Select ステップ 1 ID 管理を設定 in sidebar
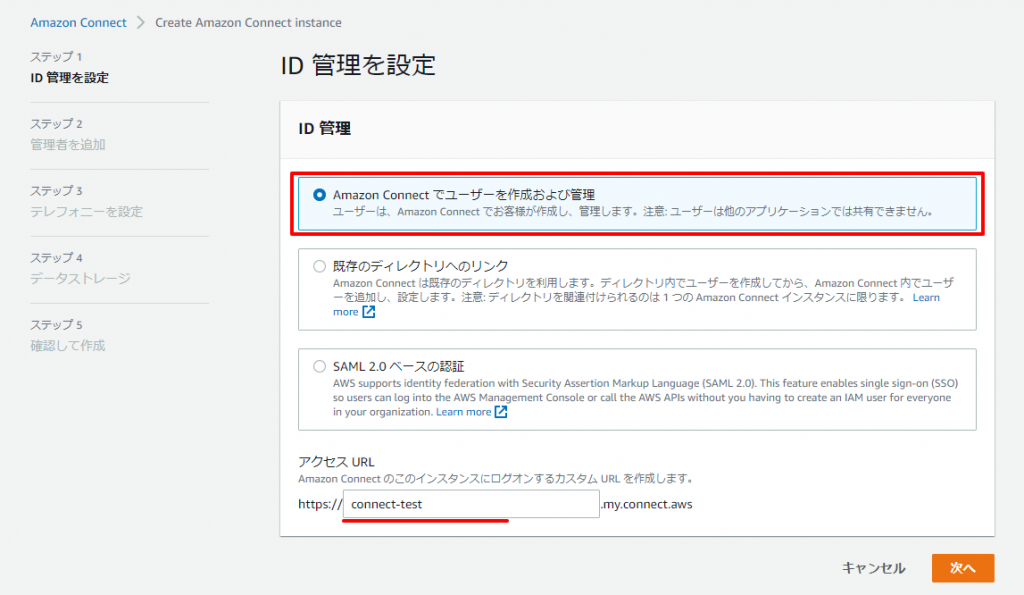The width and height of the screenshot is (1024, 595). click(x=69, y=67)
